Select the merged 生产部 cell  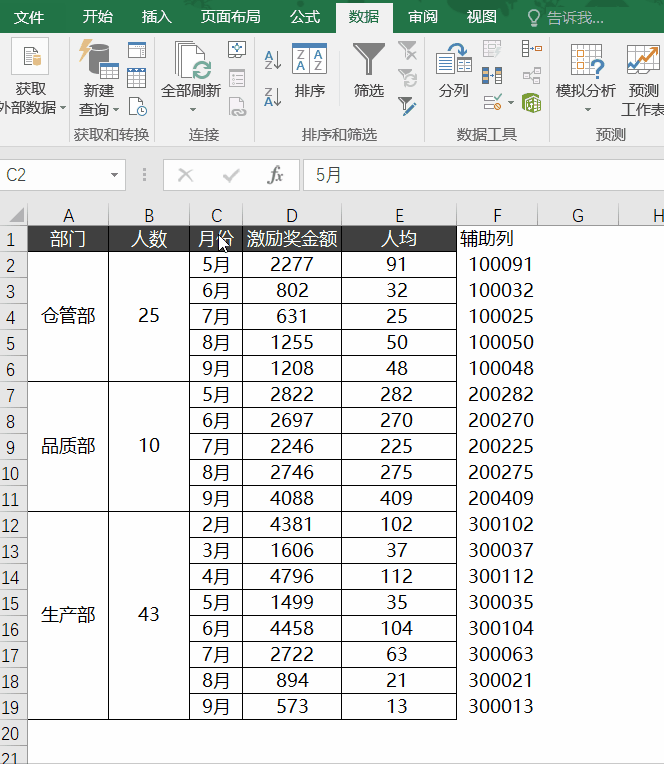[68, 615]
